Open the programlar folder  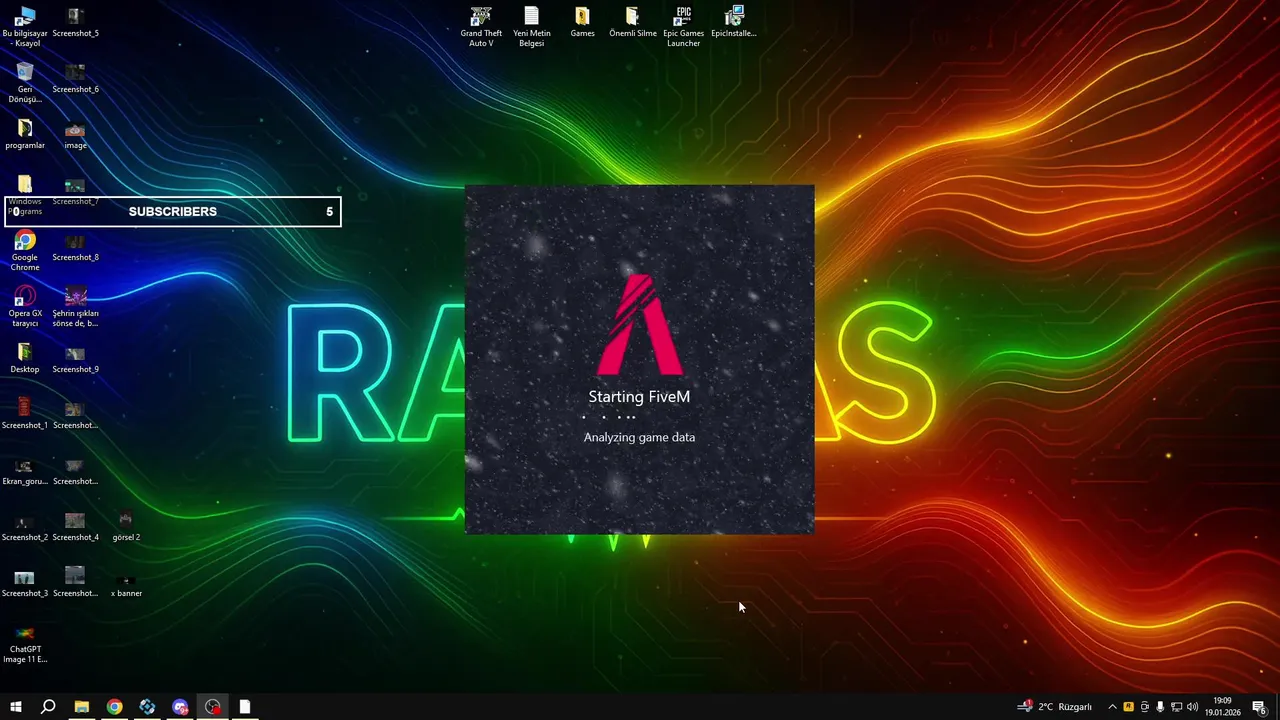(25, 134)
